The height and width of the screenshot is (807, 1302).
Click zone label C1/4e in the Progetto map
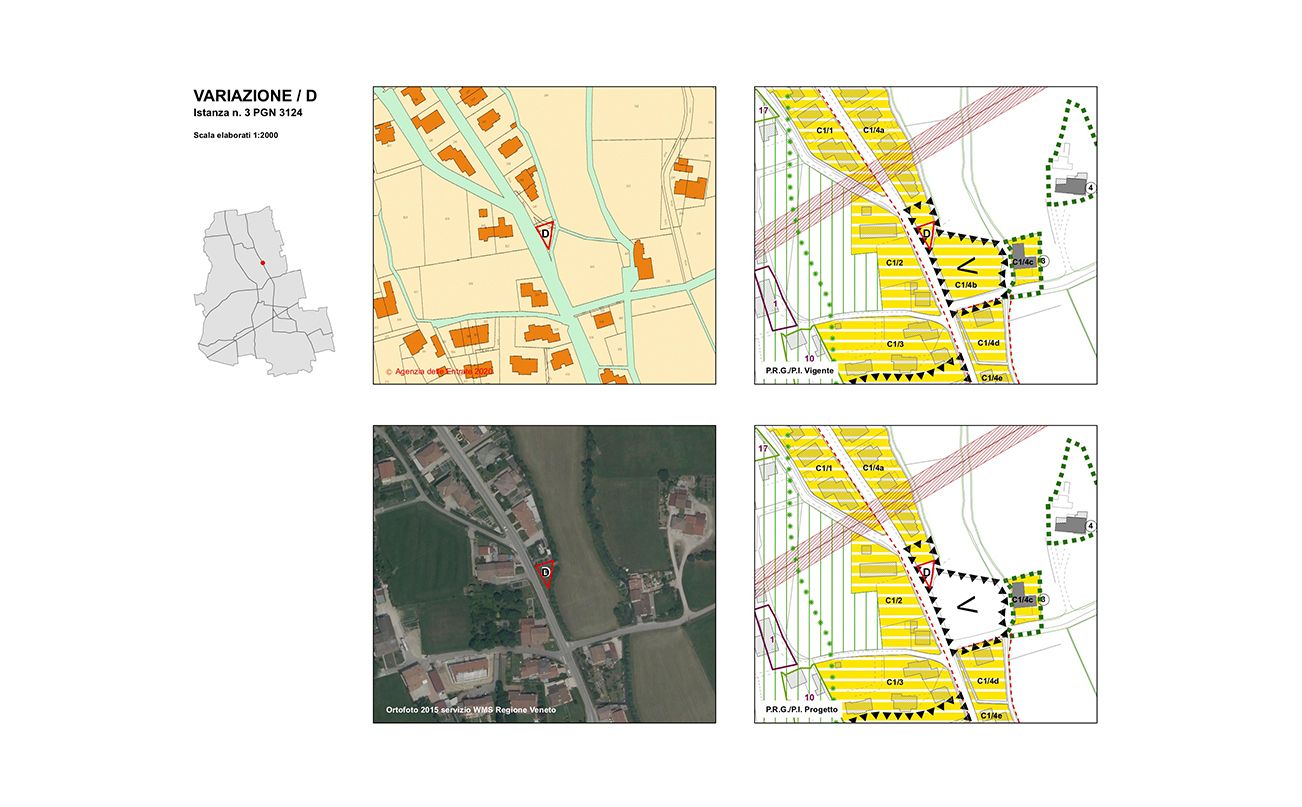(x=992, y=717)
